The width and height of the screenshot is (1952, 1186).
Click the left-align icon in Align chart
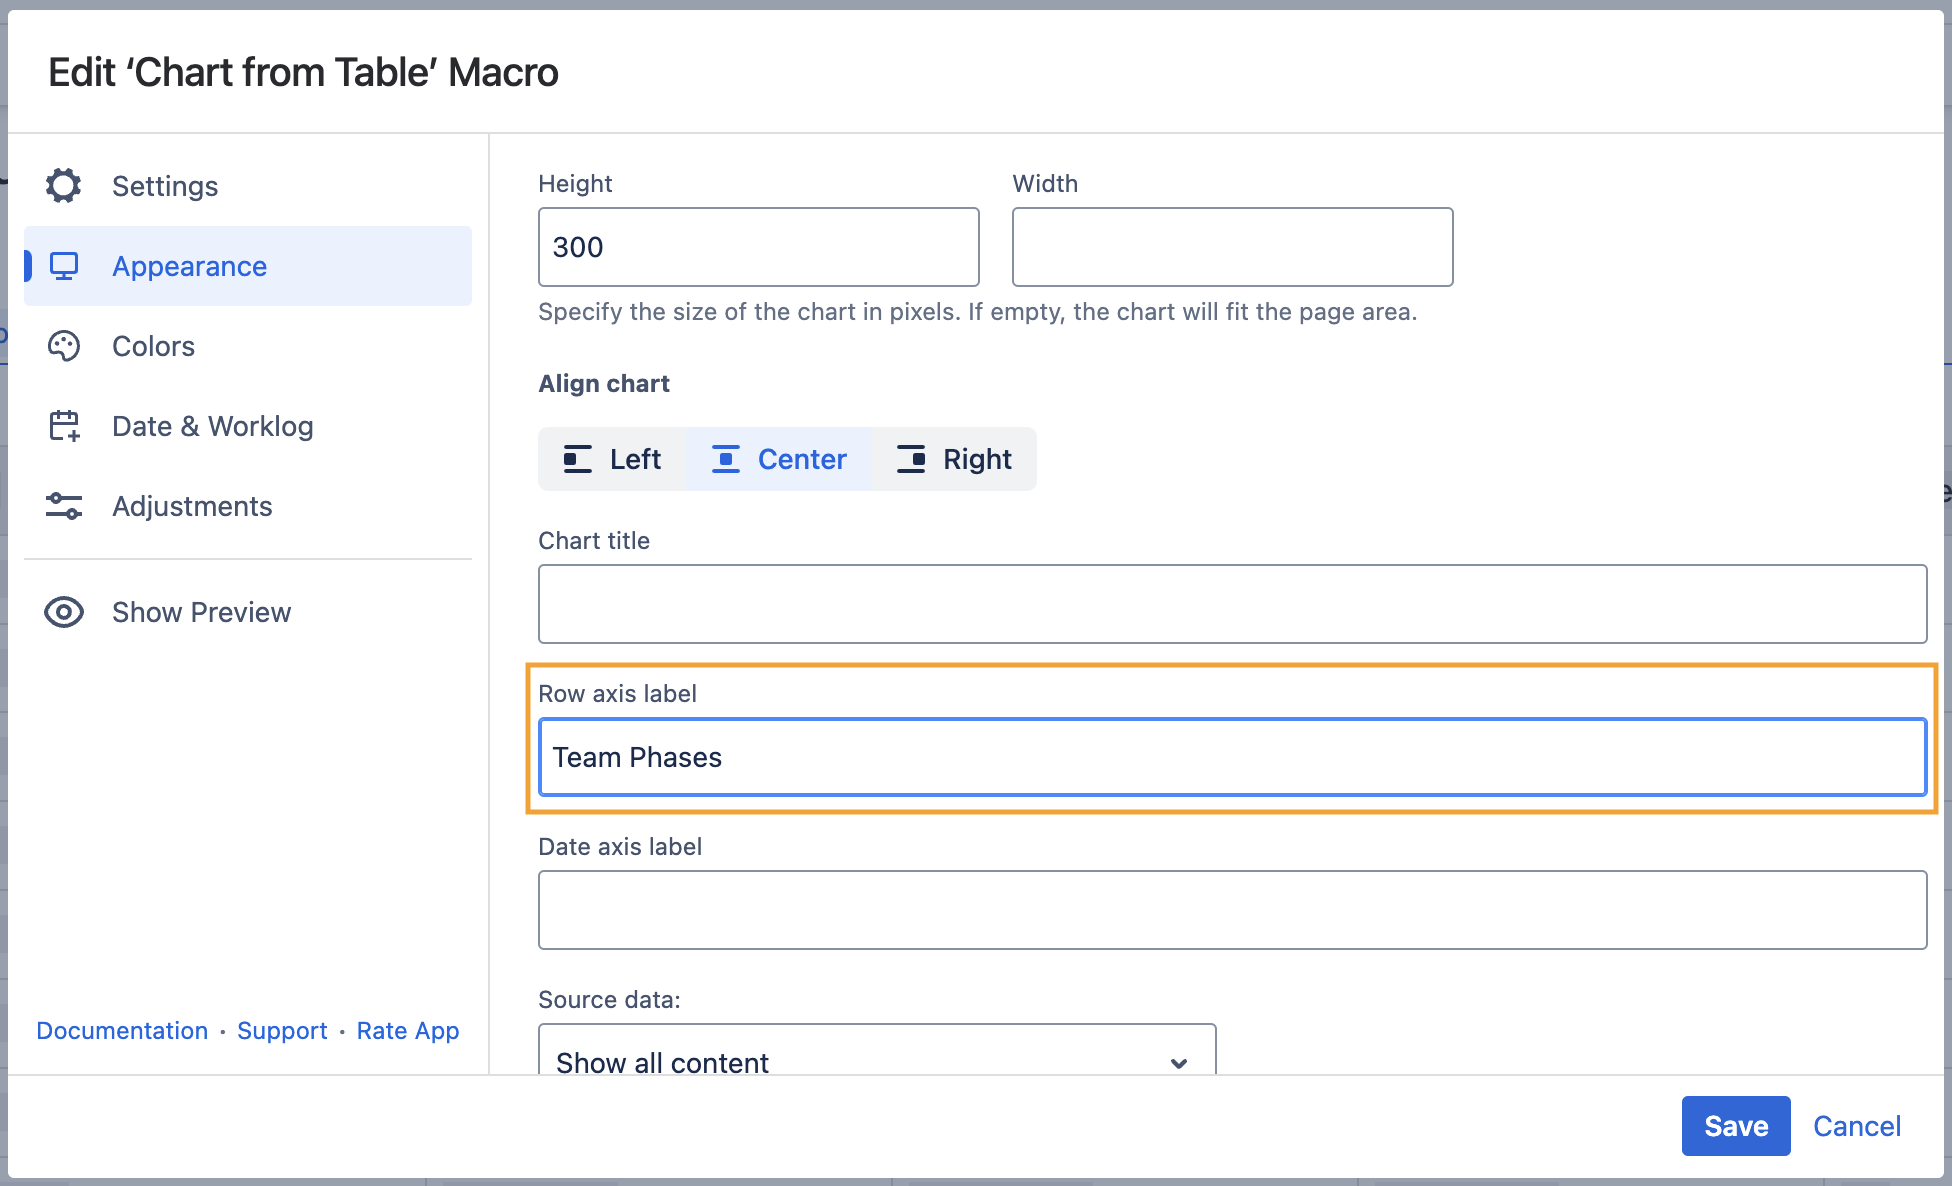[x=577, y=459]
